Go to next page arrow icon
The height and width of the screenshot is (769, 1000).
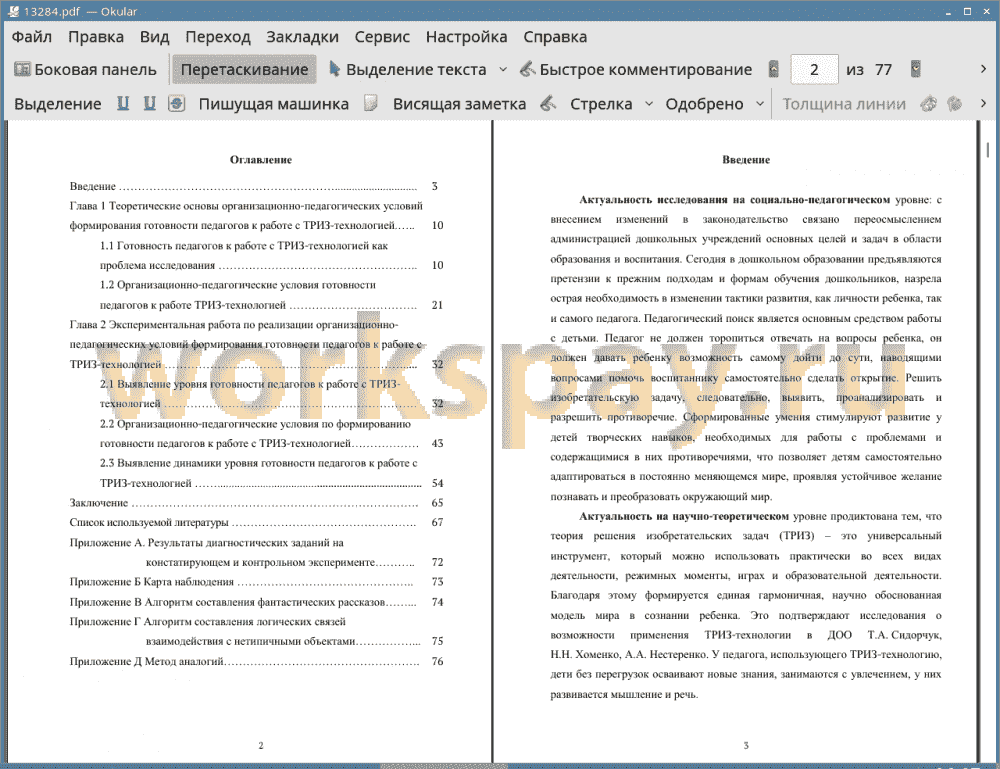(x=916, y=69)
